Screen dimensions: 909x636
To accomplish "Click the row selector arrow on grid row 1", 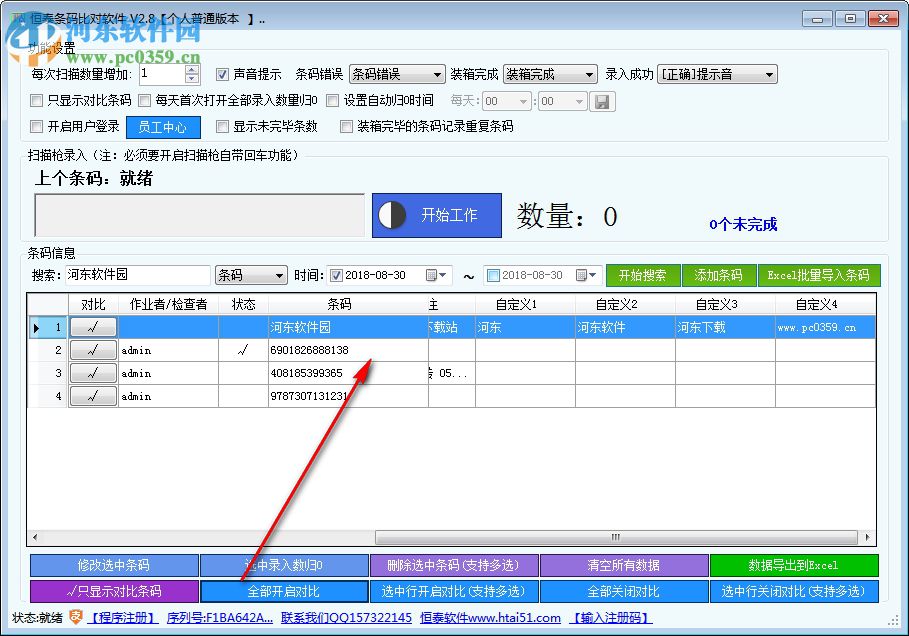I will 37,326.
